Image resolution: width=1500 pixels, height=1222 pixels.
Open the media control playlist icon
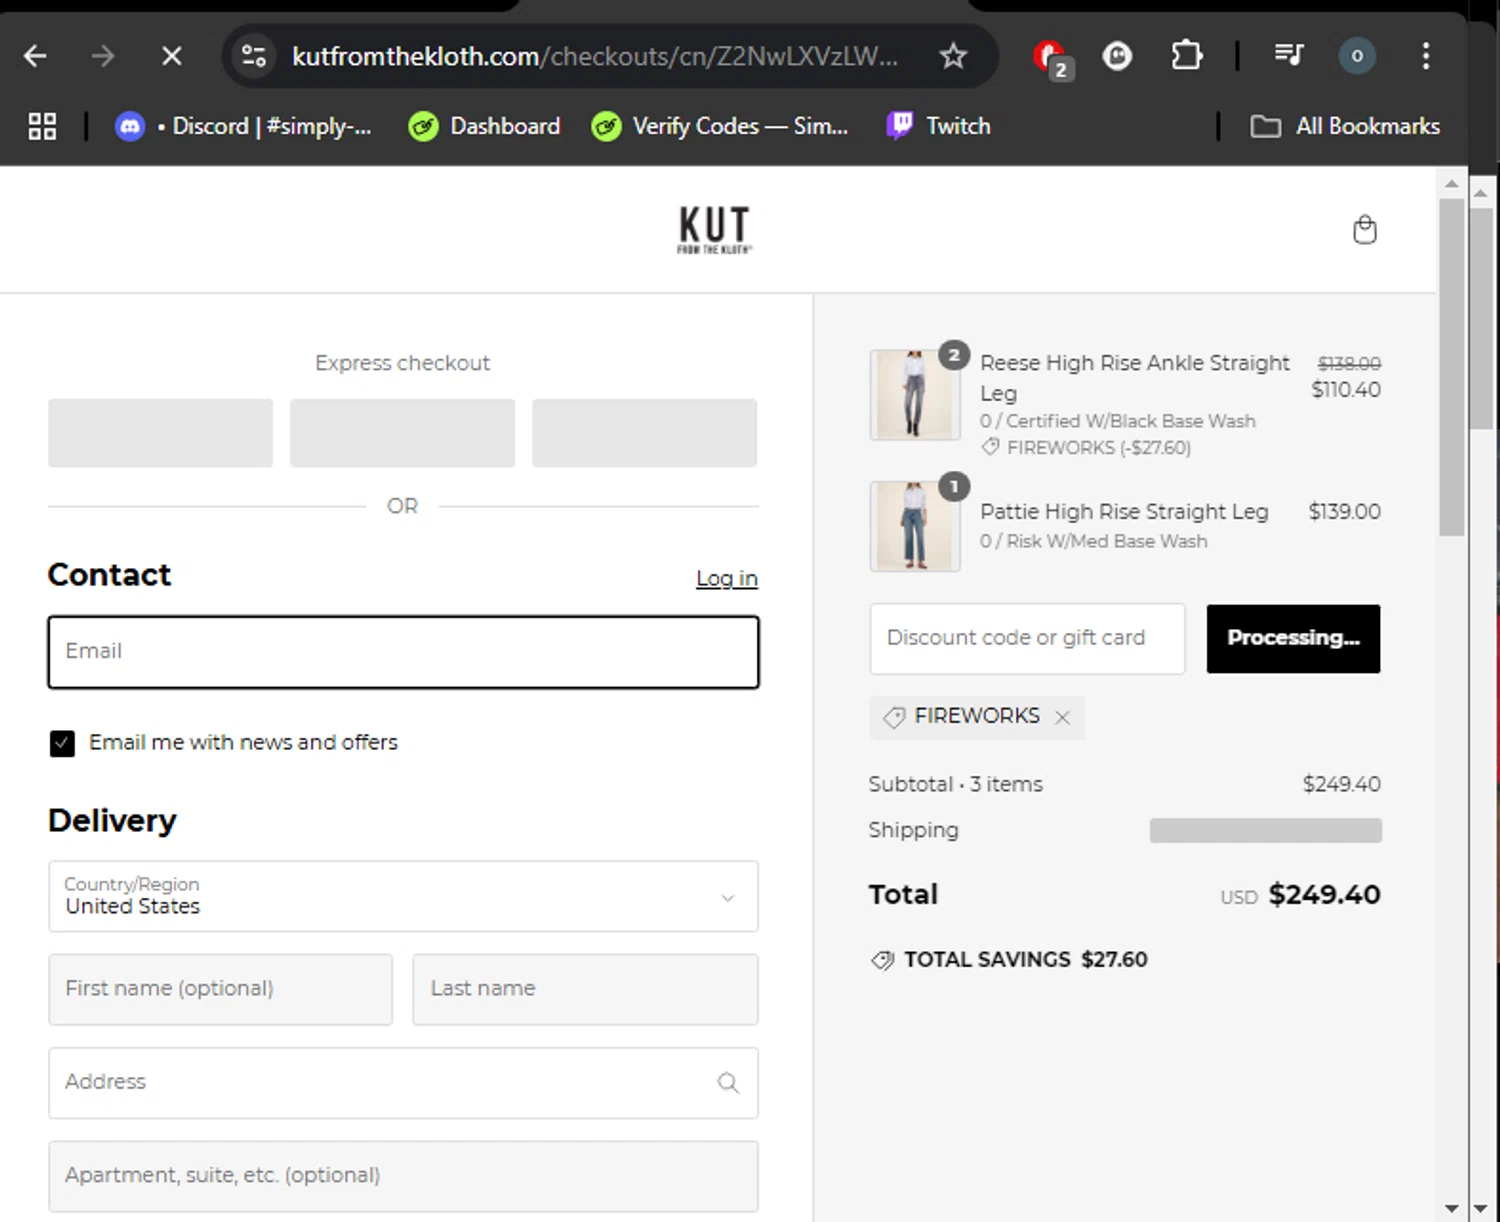pyautogui.click(x=1289, y=55)
